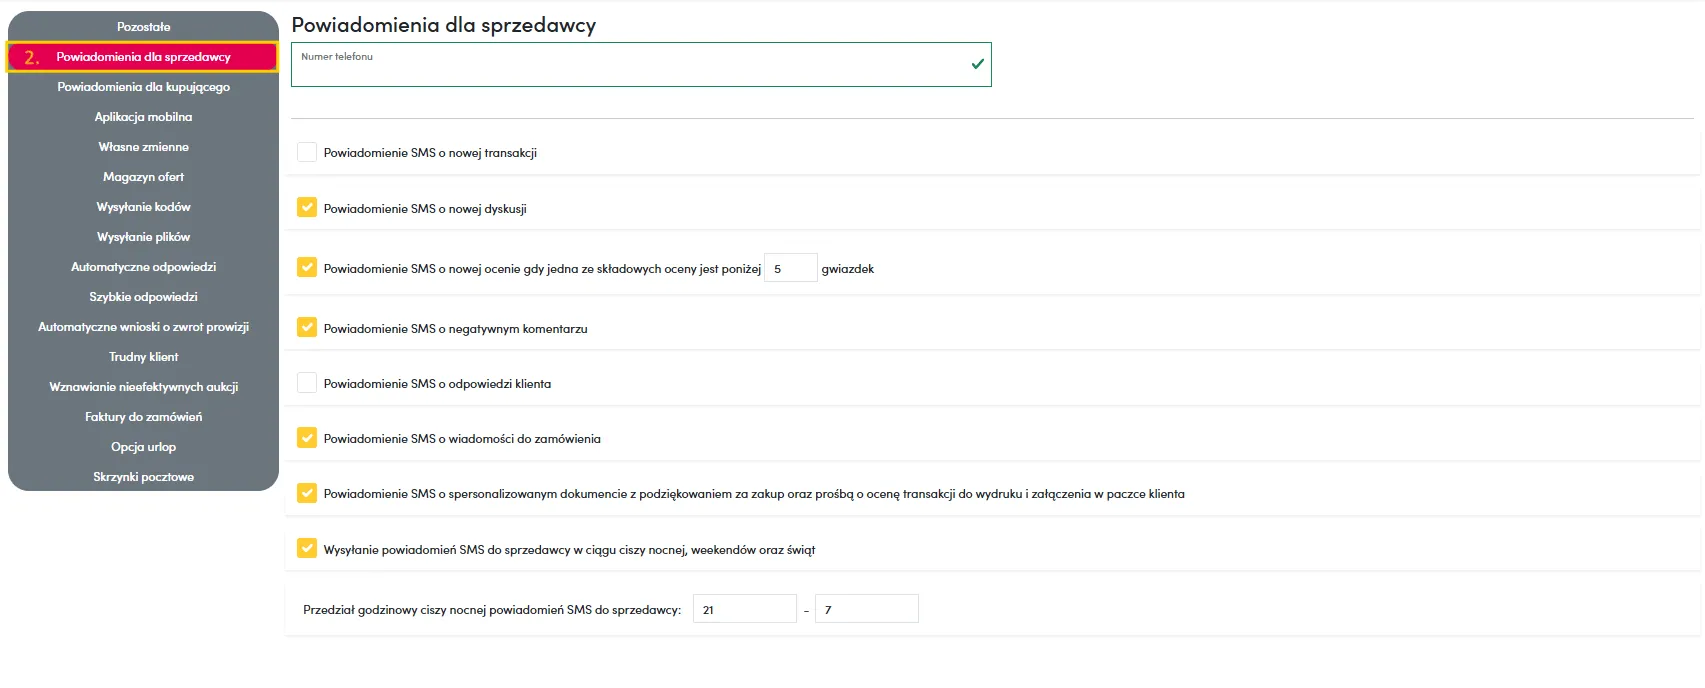Toggle SMS about personalized thank-you document
The width and height of the screenshot is (1705, 688).
307,493
